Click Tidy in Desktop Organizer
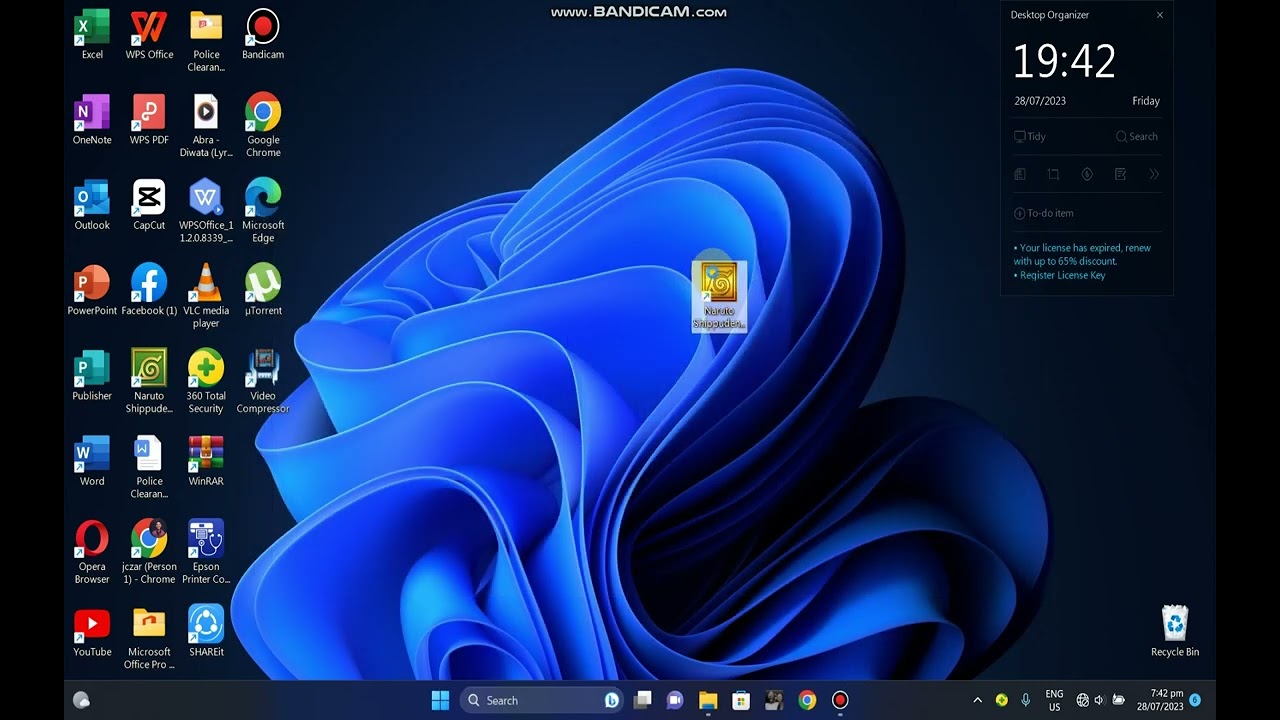 (1030, 137)
